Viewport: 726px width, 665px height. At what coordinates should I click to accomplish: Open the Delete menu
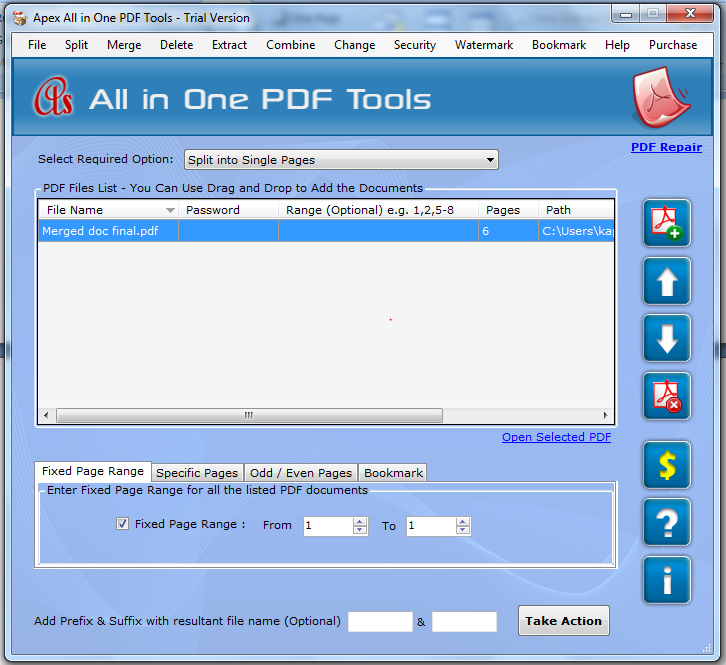176,45
